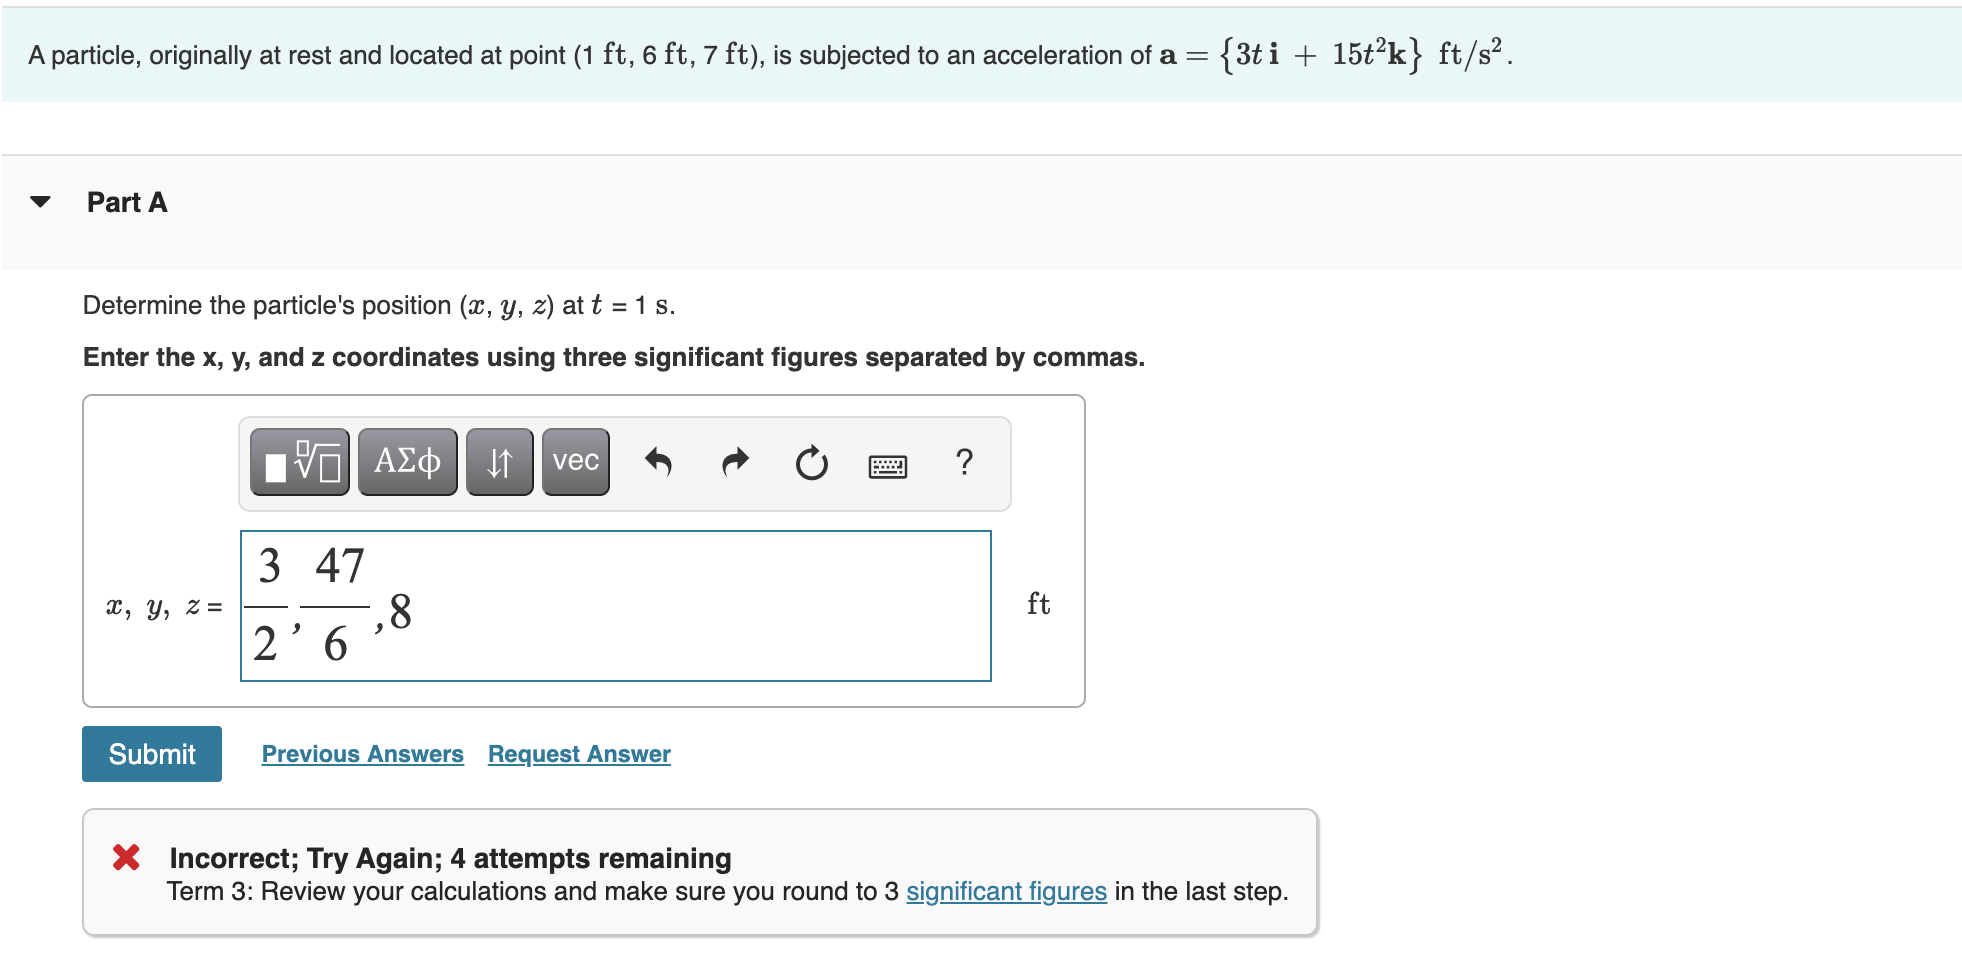Image resolution: width=1962 pixels, height=976 pixels.
Task: Click the redo arrow in the equation toolbar
Action: [x=734, y=461]
